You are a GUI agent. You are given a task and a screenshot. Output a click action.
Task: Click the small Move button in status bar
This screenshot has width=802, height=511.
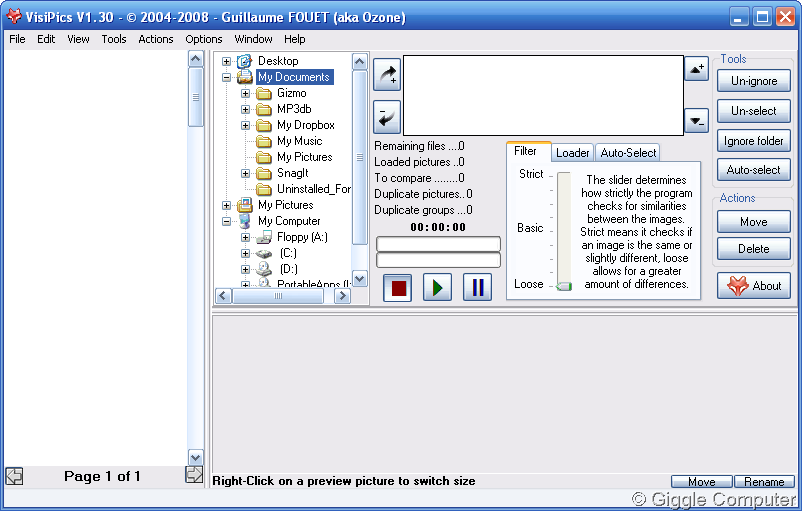pos(702,481)
